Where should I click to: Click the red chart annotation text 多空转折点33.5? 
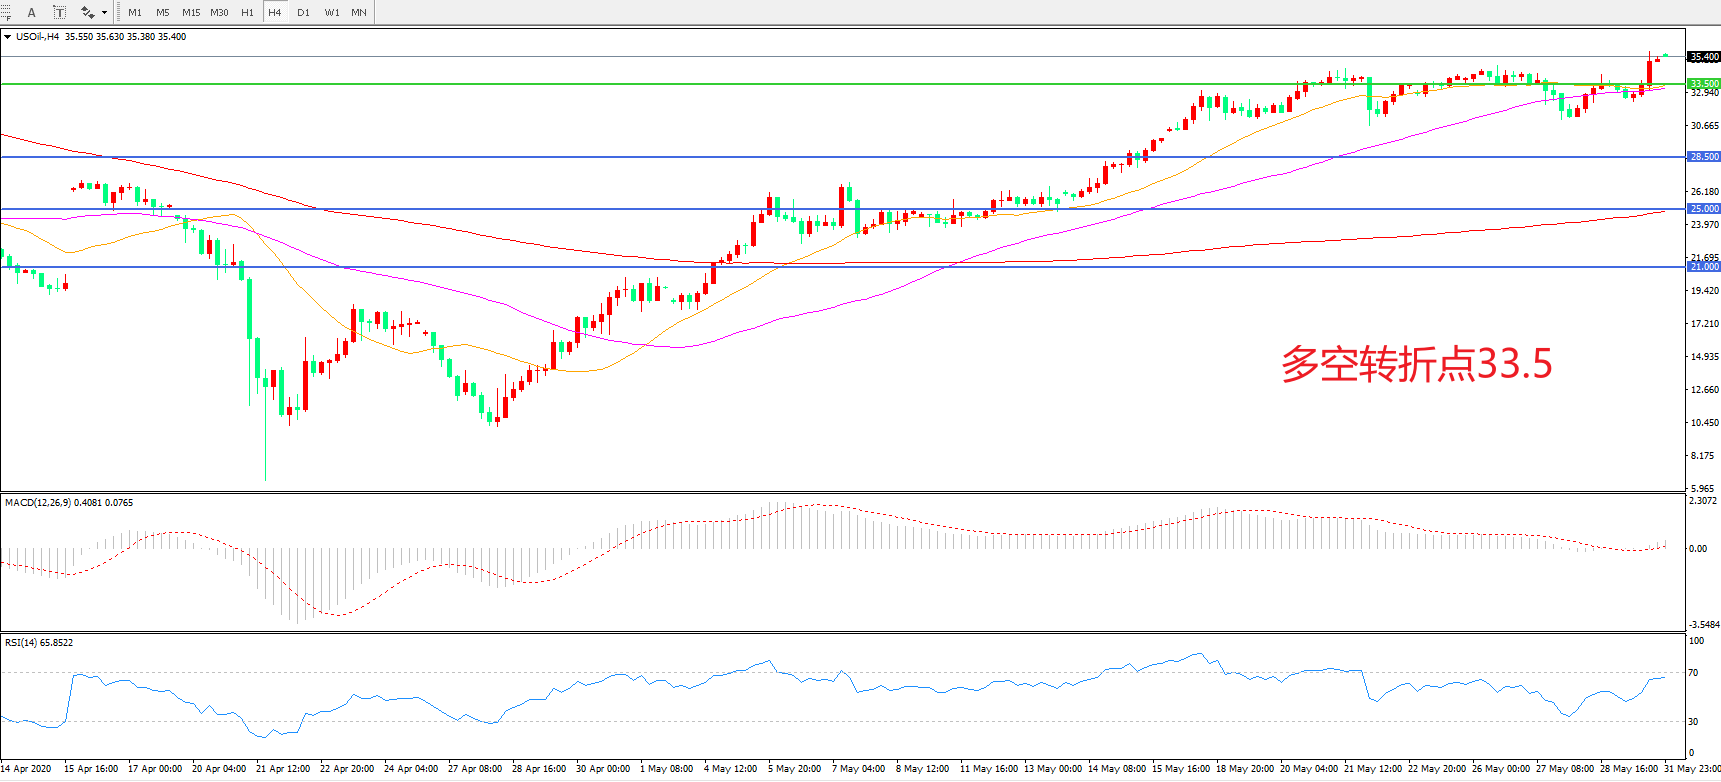click(x=1416, y=364)
